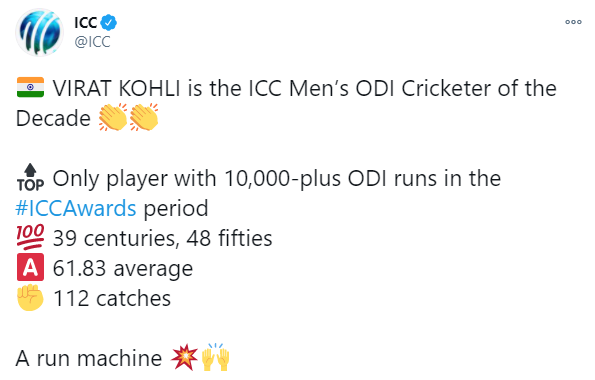Open the #ICCAwards hashtag
The width and height of the screenshot is (595, 380).
click(76, 208)
